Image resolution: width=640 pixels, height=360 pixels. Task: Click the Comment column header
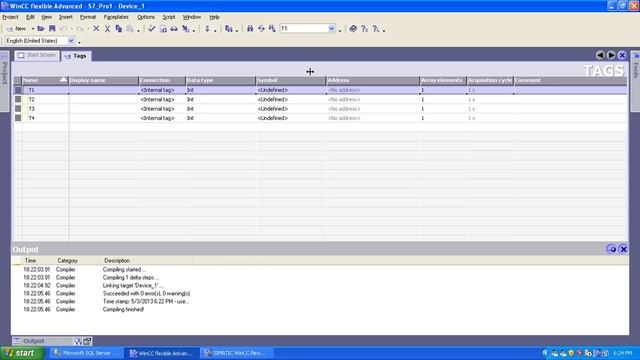[x=570, y=80]
